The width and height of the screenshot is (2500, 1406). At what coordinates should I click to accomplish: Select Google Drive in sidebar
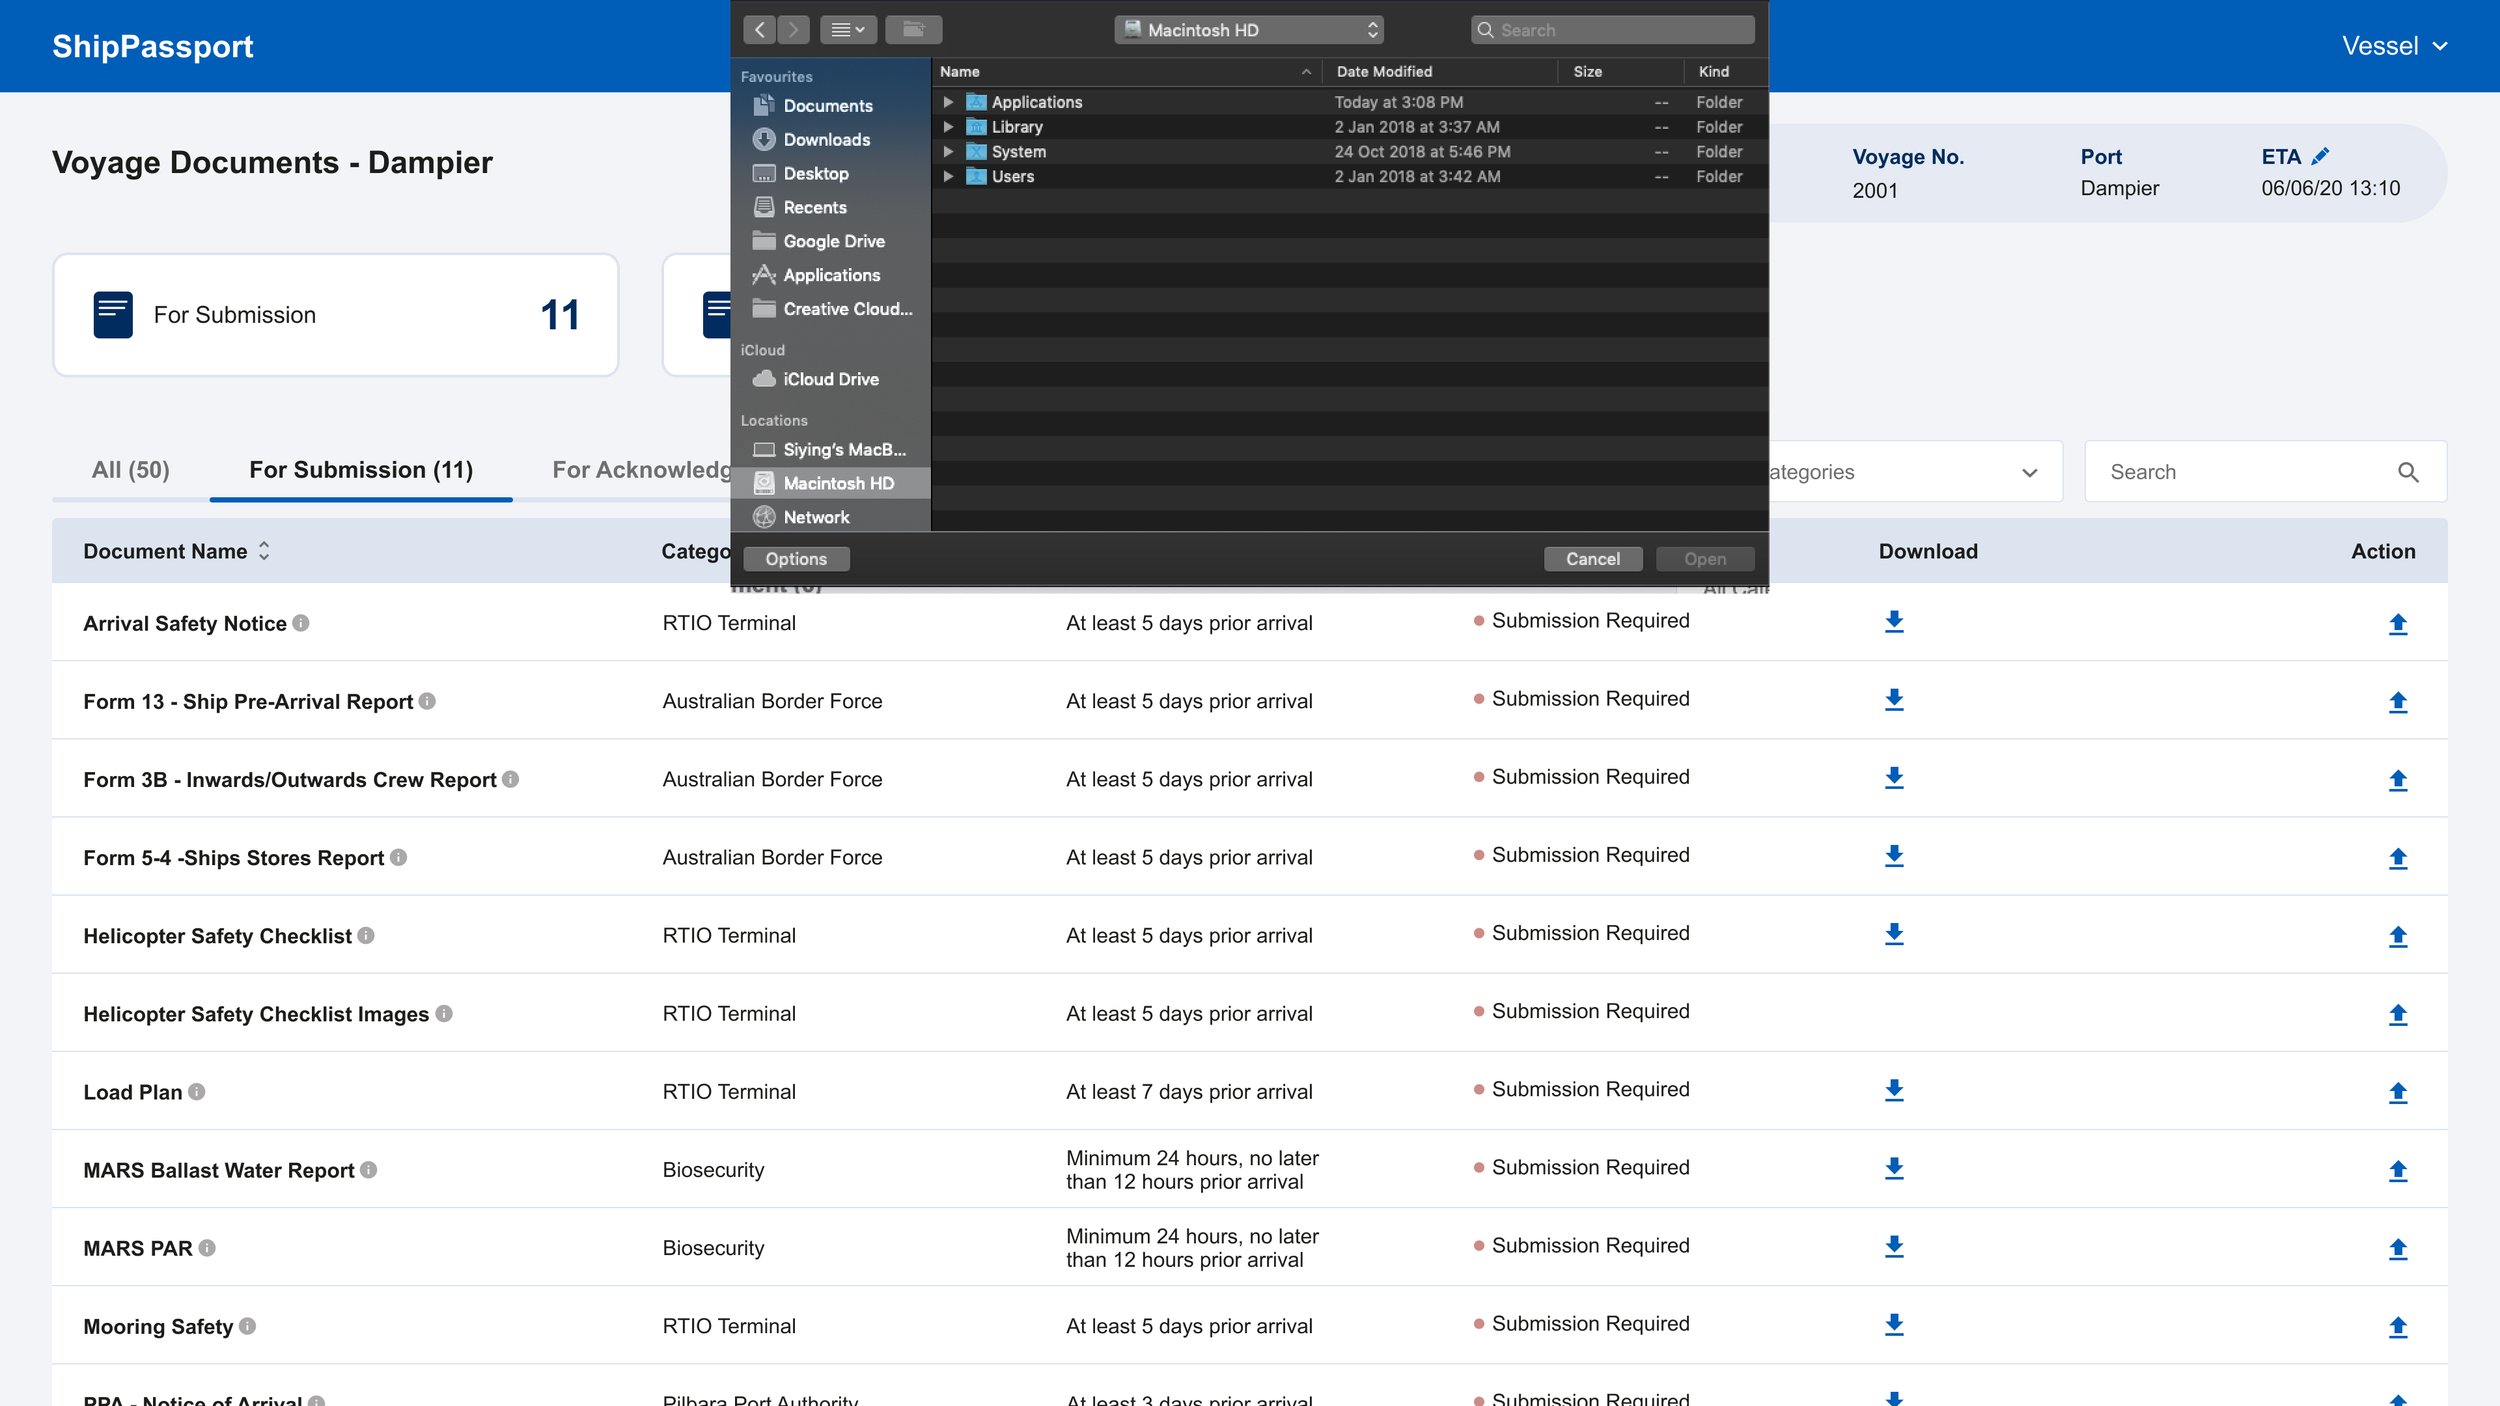pos(830,241)
